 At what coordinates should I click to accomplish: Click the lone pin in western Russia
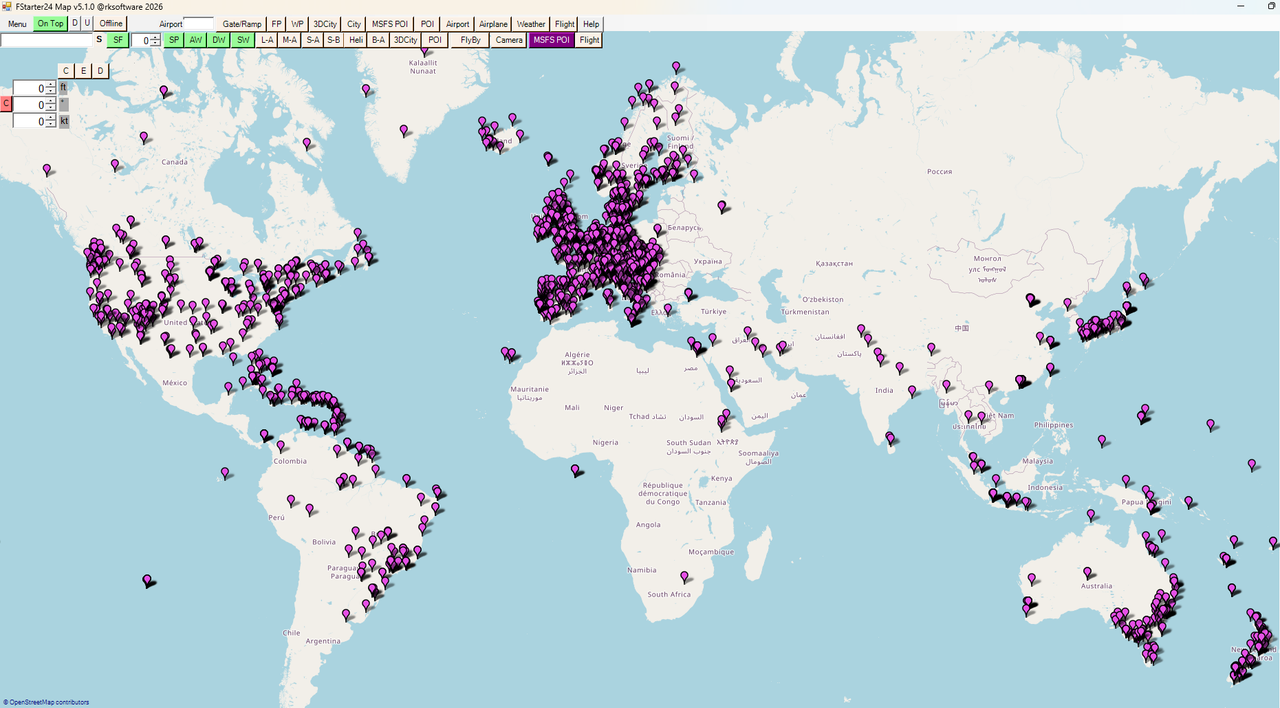point(722,206)
